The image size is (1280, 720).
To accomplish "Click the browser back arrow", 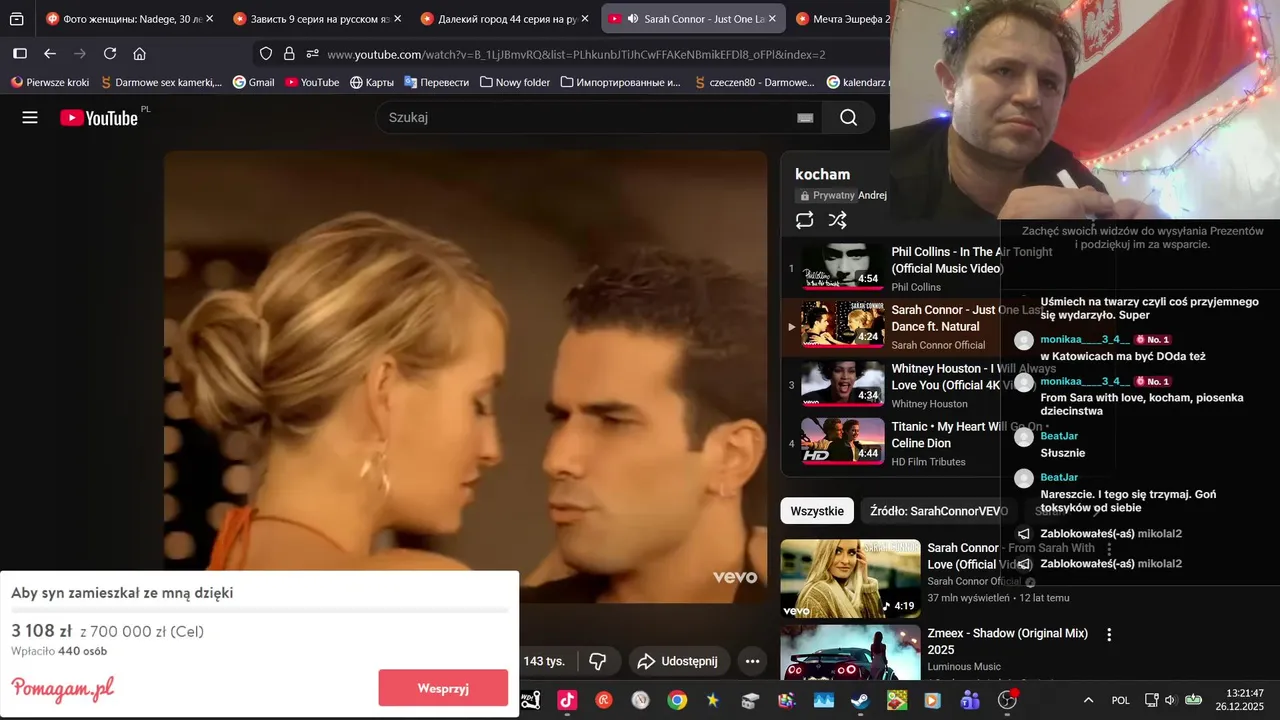I will coord(50,54).
